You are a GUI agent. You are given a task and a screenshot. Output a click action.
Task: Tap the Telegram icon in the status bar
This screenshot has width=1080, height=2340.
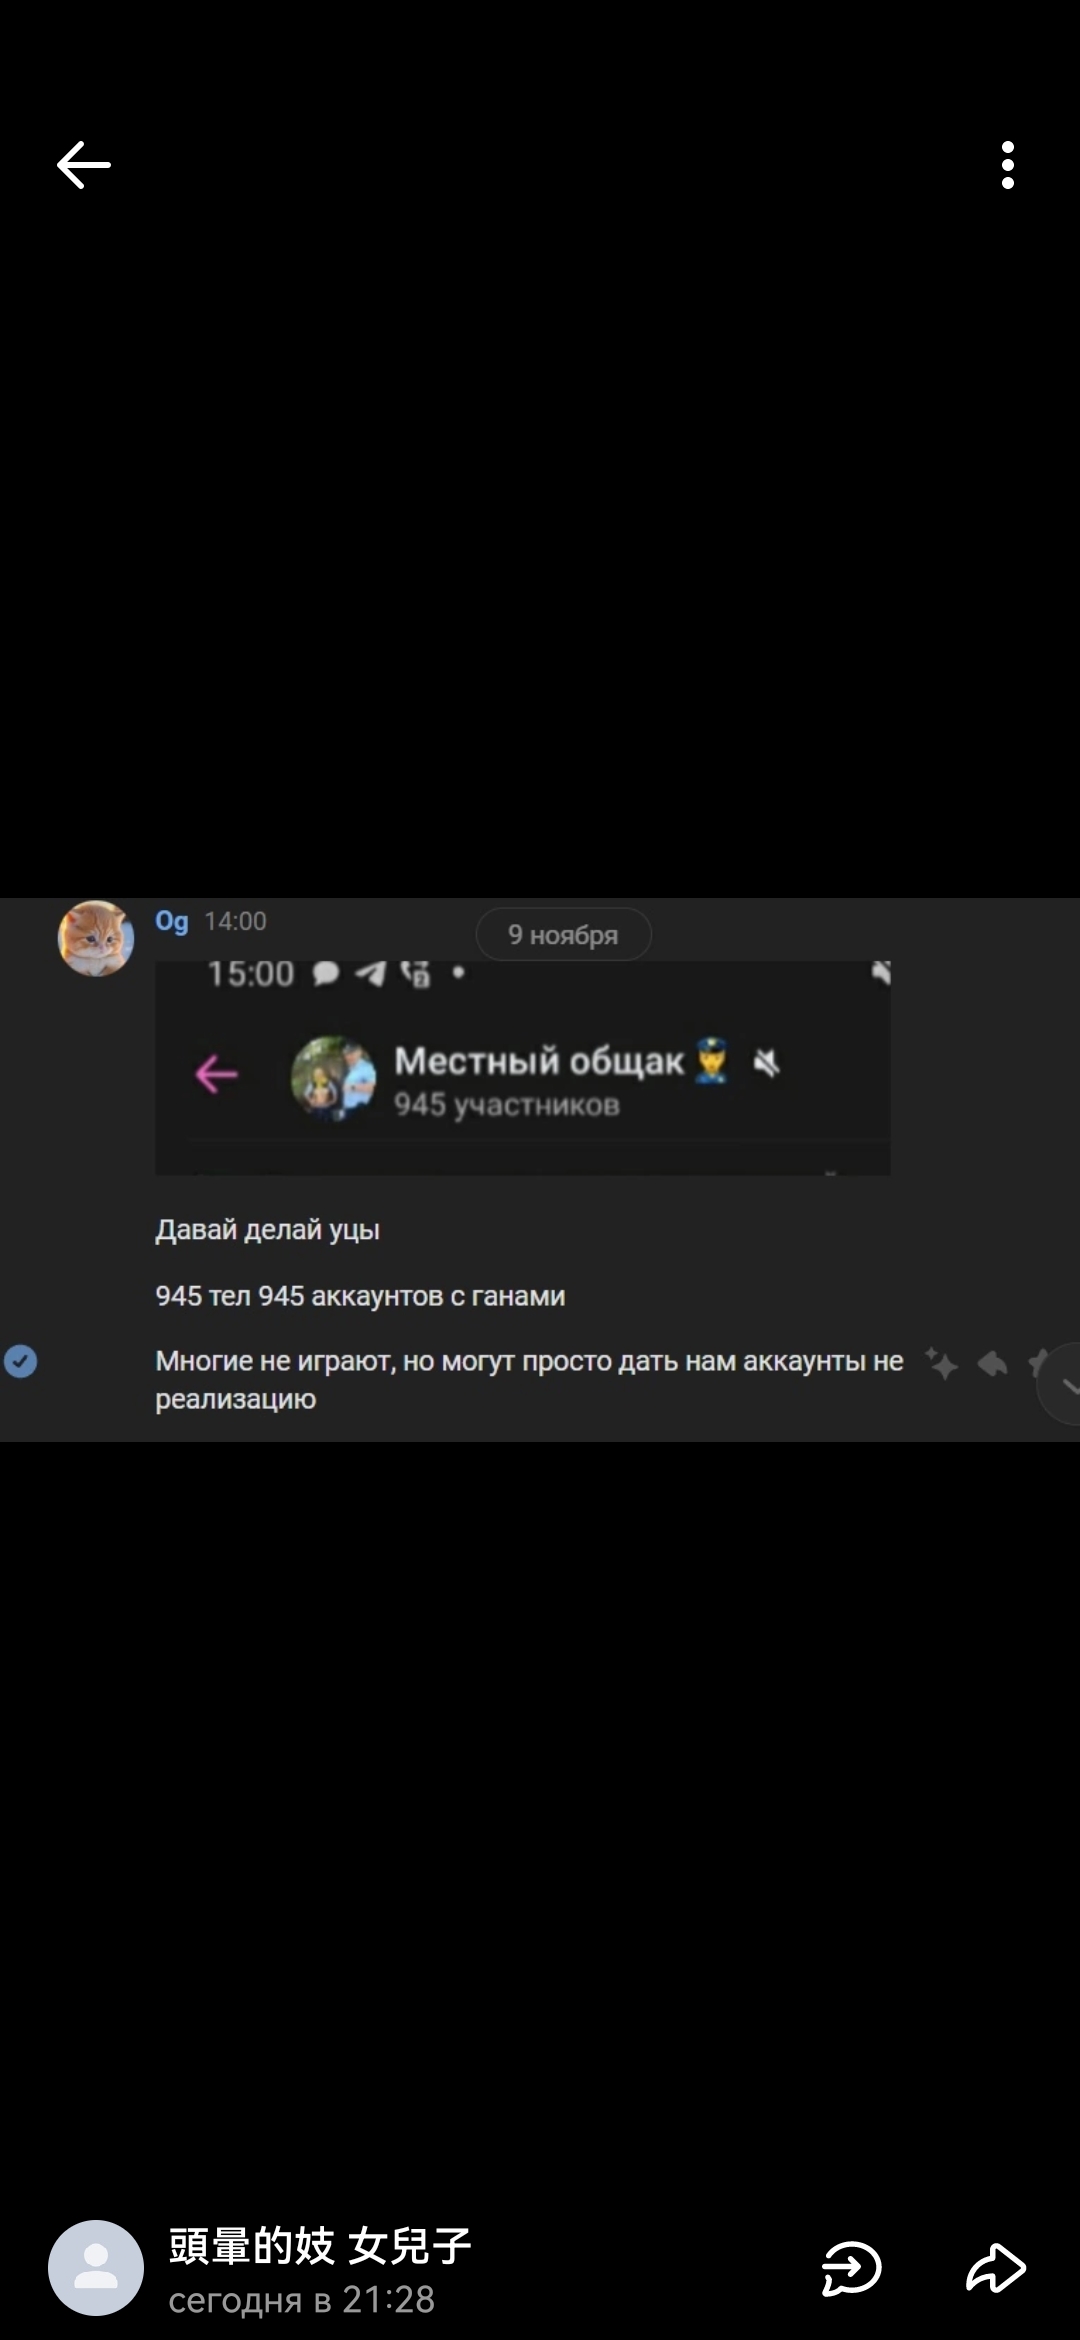pos(370,973)
